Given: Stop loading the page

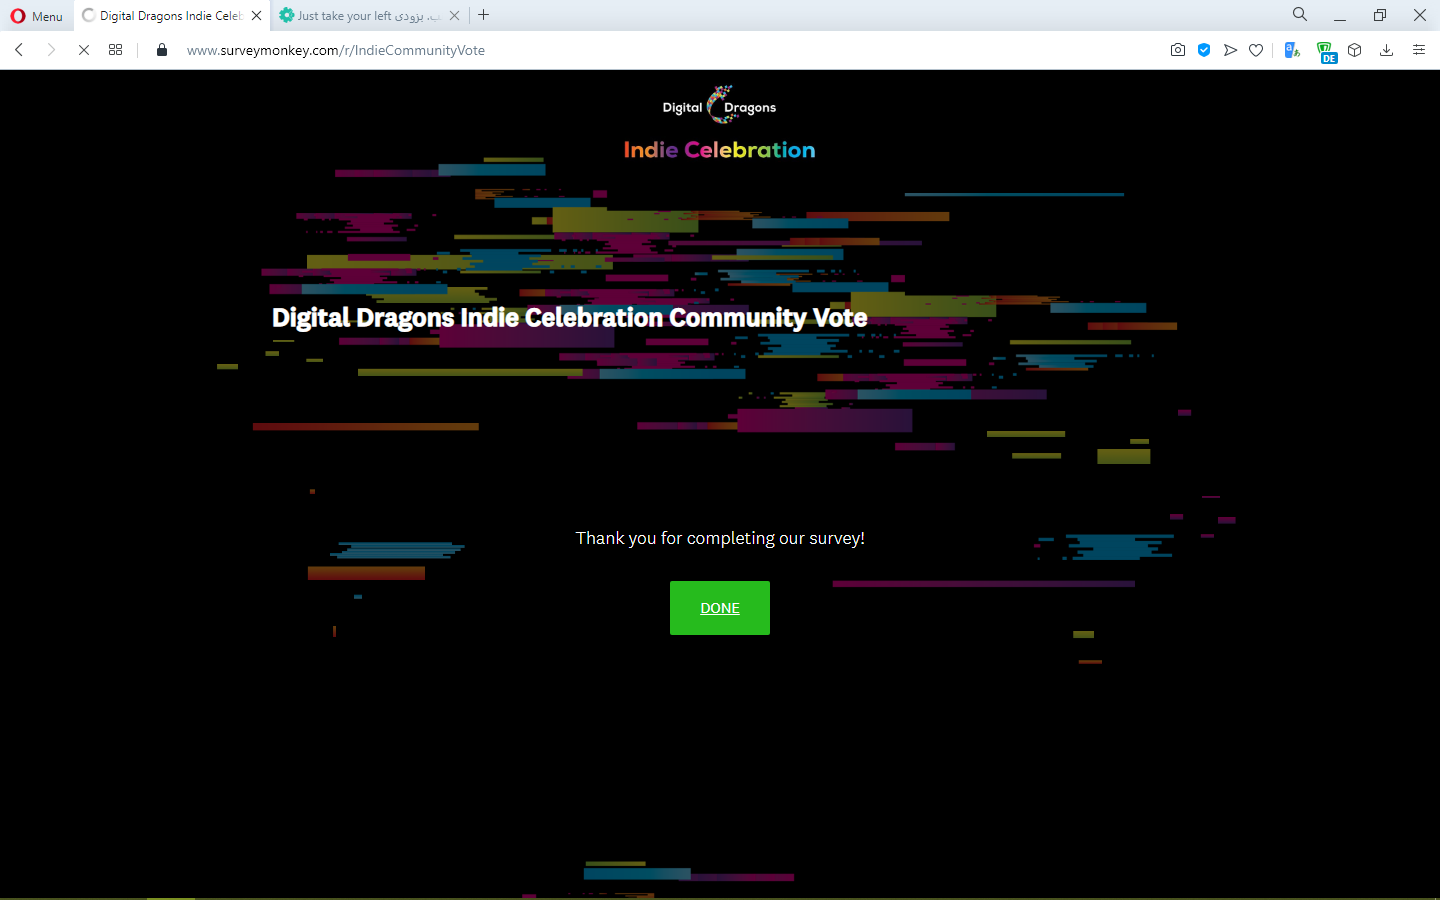Looking at the screenshot, I should point(84,50).
